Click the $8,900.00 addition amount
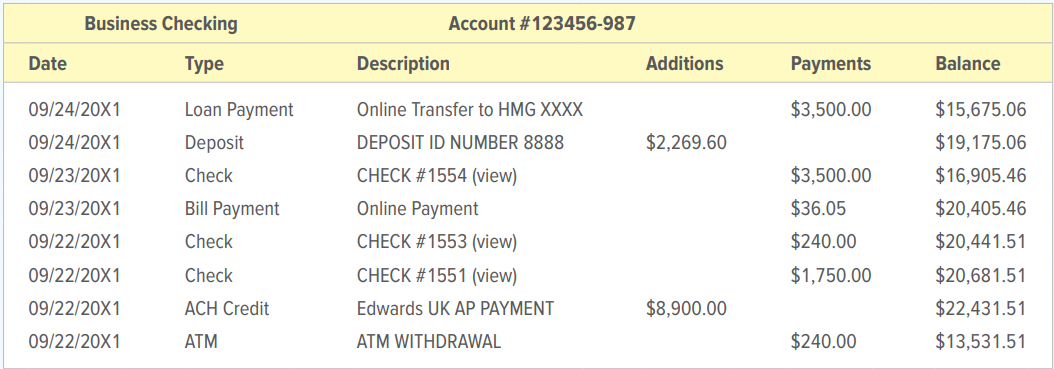The width and height of the screenshot is (1054, 369). 686,309
